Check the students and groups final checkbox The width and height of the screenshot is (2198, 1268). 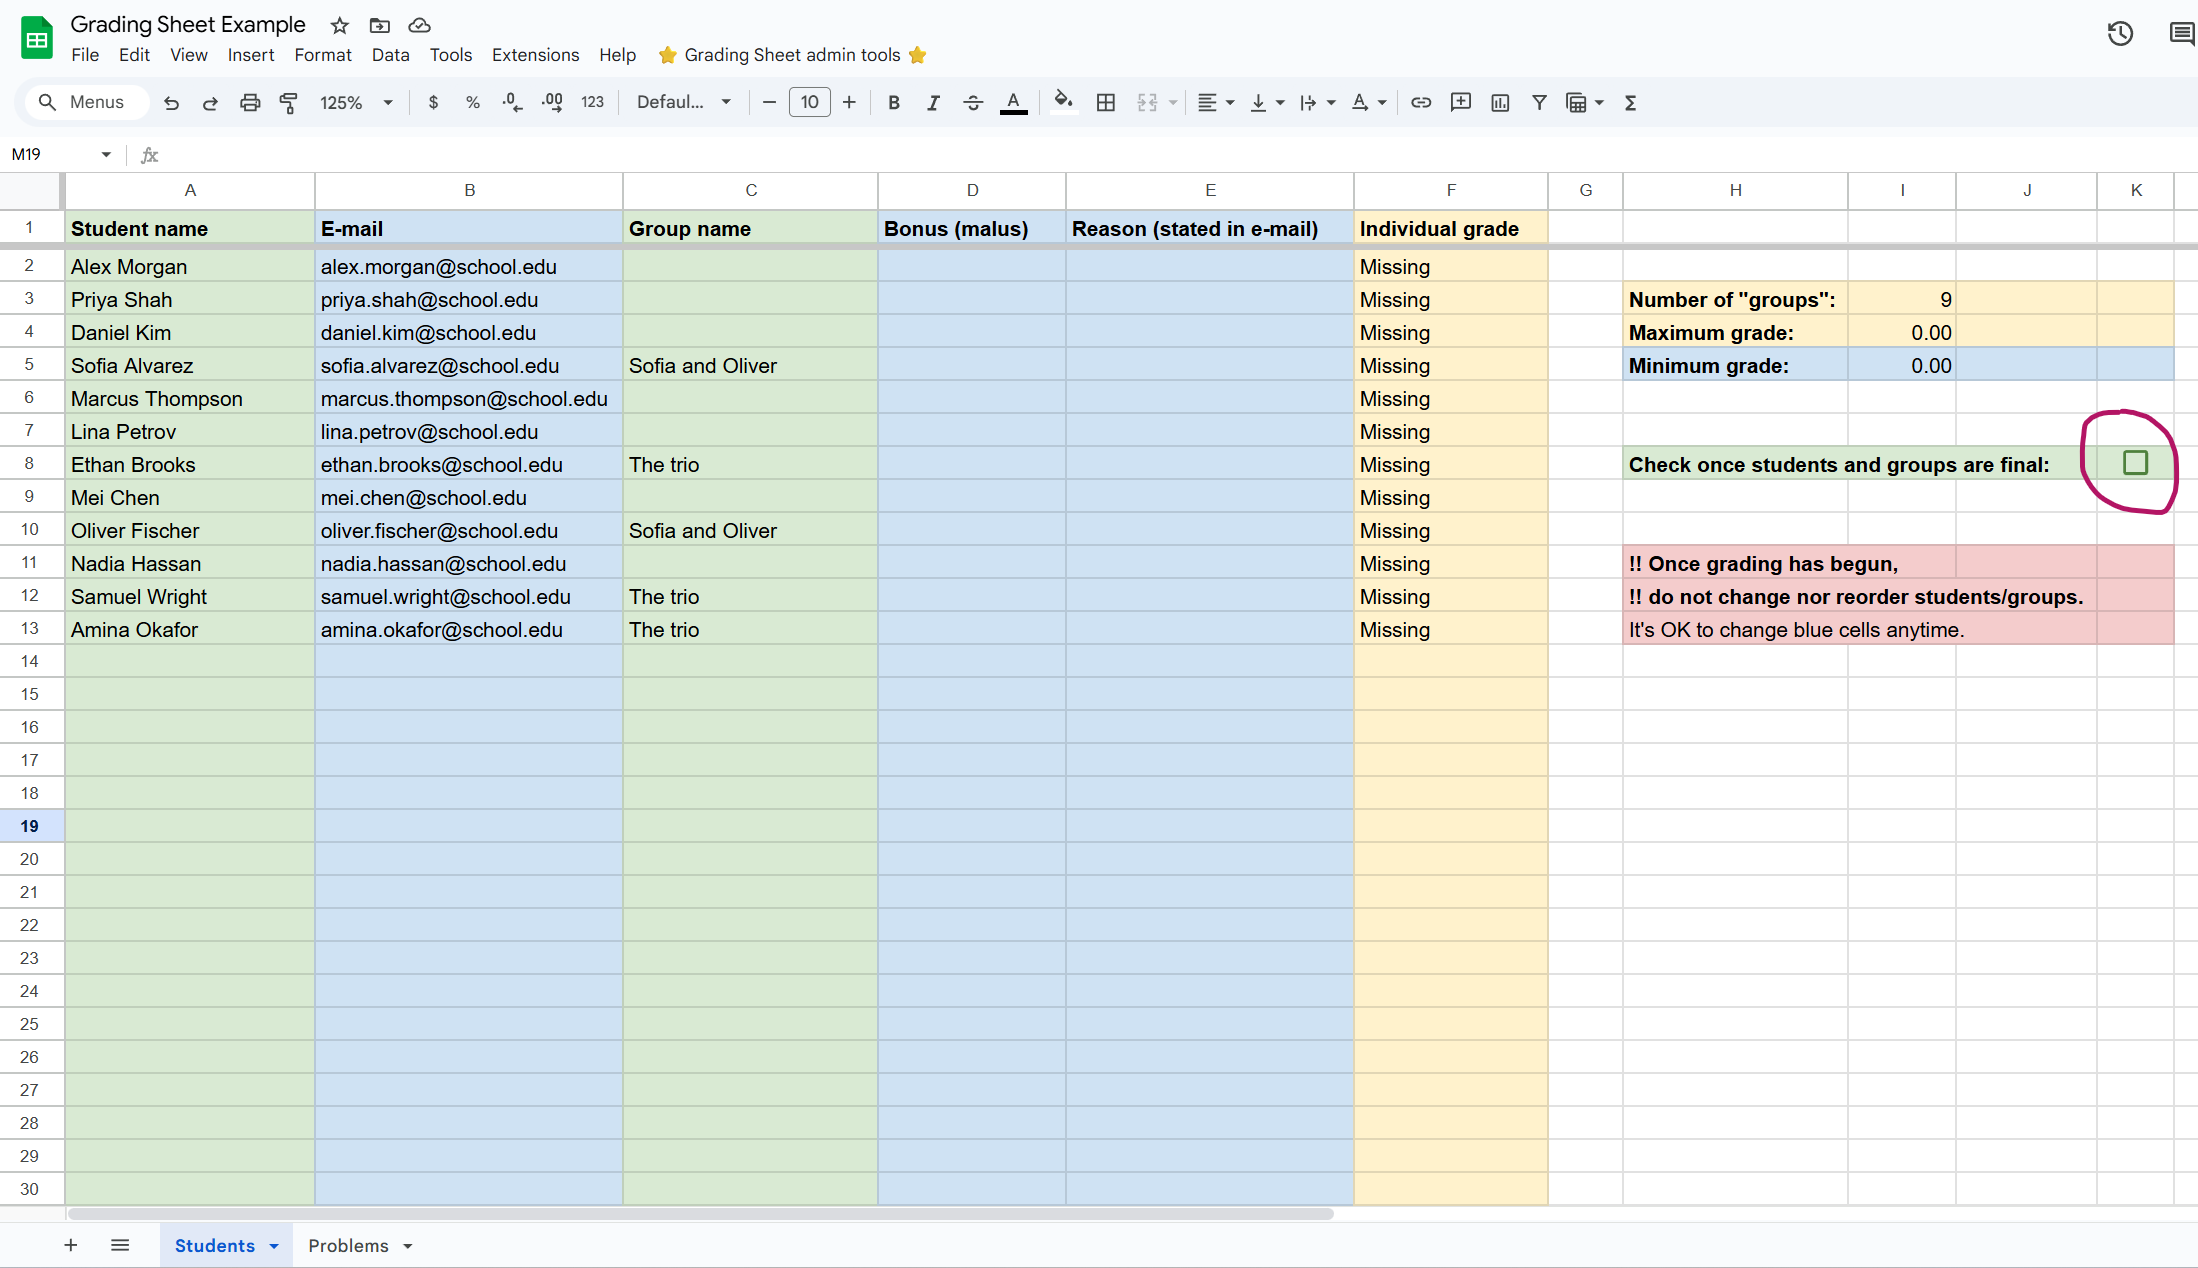(x=2135, y=463)
